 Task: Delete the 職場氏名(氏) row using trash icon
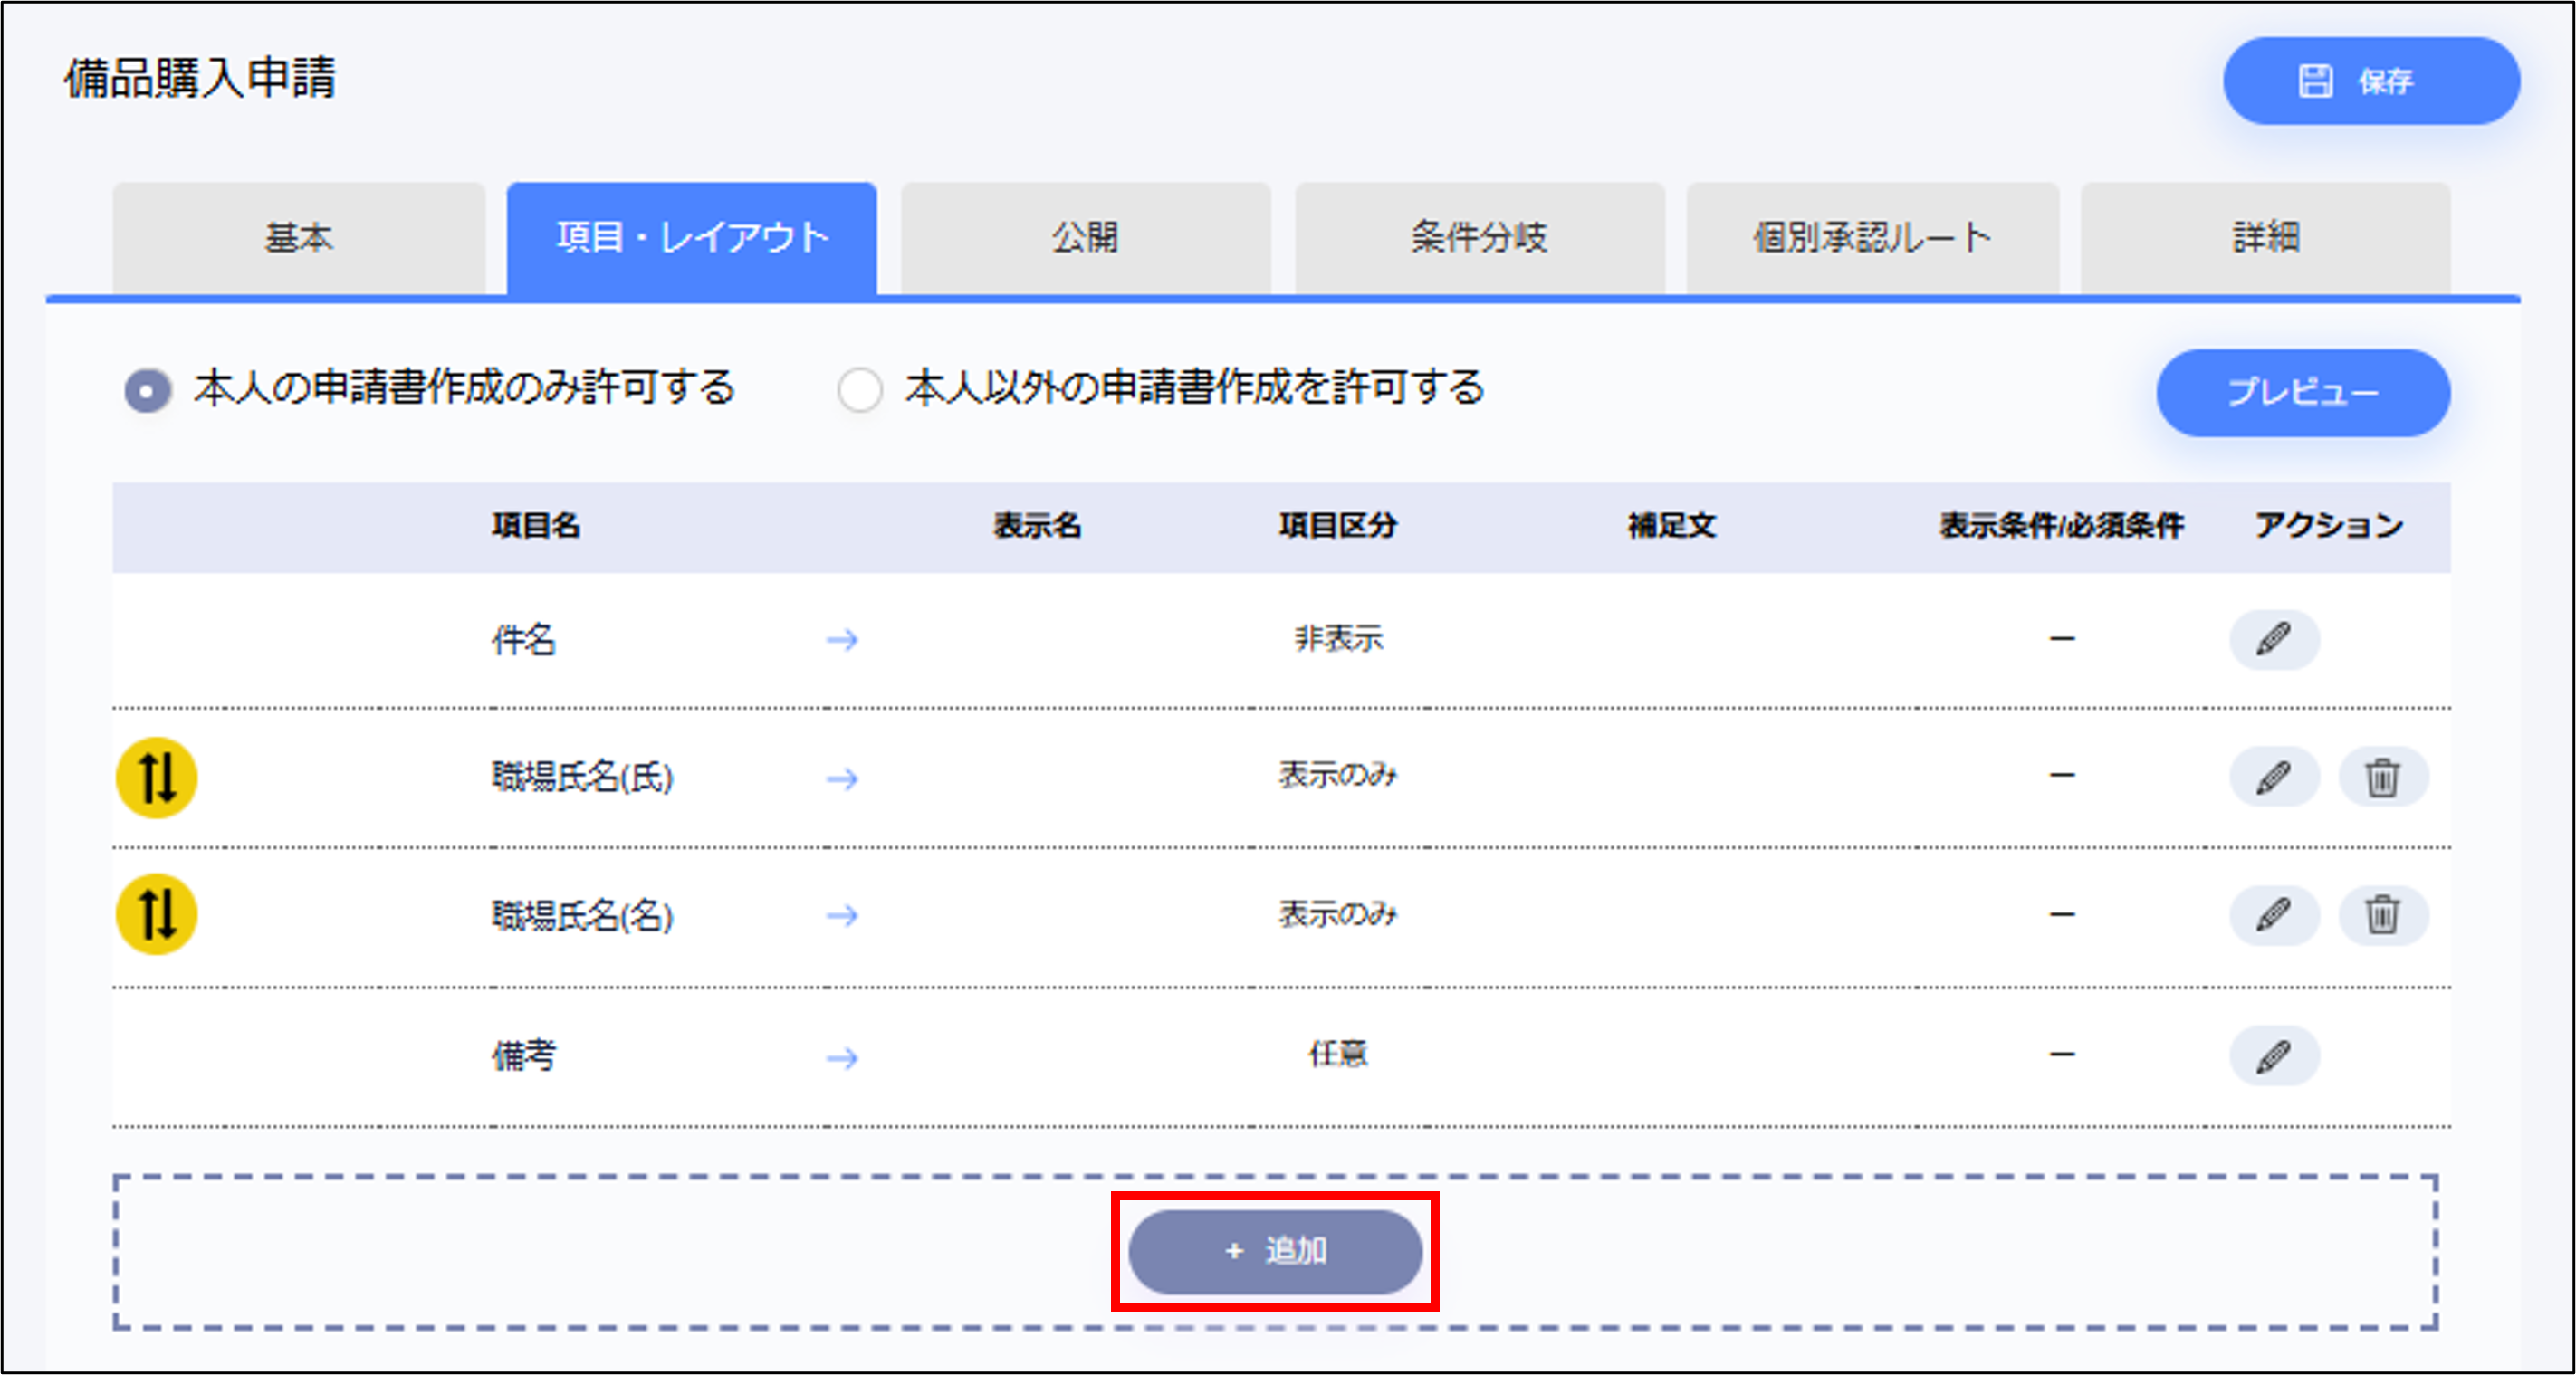tap(2382, 777)
